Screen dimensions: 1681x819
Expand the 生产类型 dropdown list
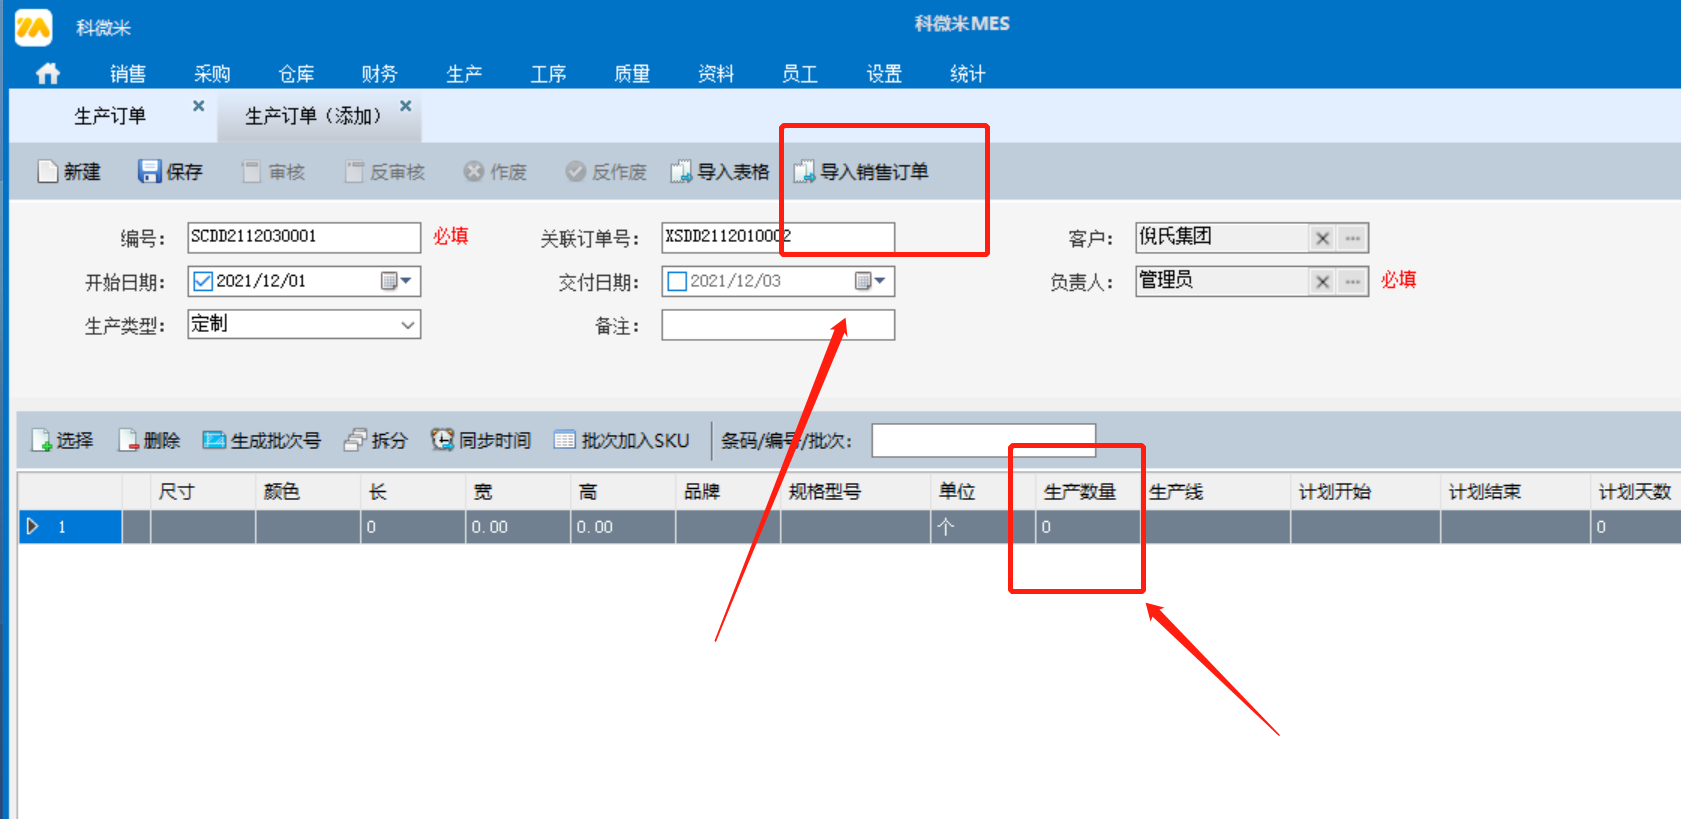click(407, 325)
